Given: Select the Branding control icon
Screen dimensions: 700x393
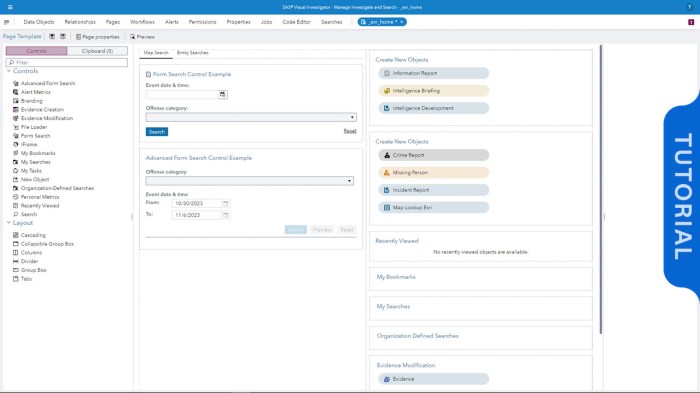Looking at the screenshot, I should pyautogui.click(x=16, y=101).
